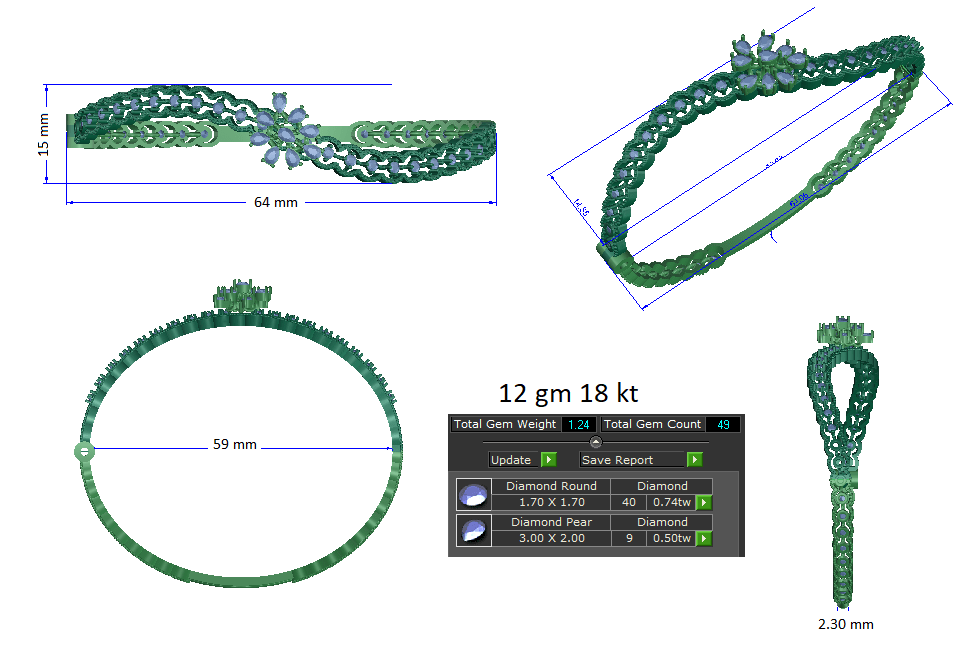Select the Total Gem Count value field
This screenshot has height=649, width=971.
723,425
